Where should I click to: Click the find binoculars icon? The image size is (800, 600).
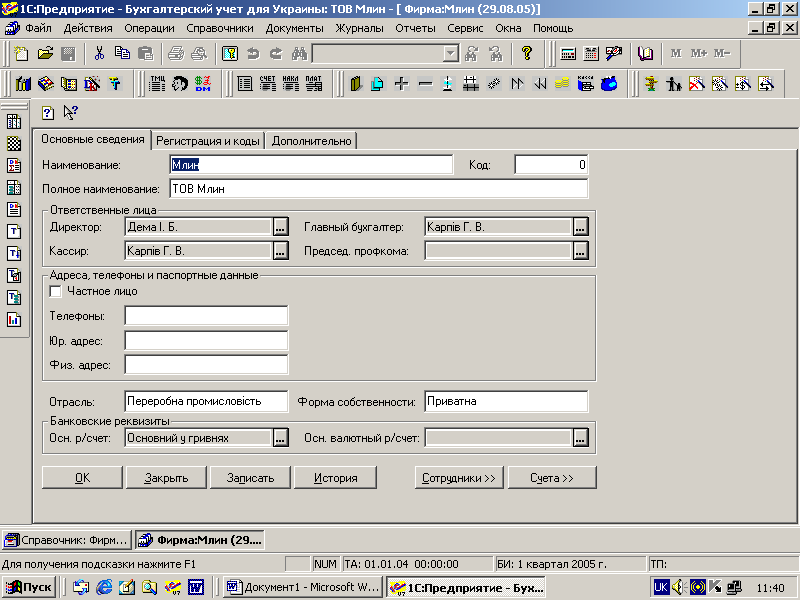click(x=299, y=54)
